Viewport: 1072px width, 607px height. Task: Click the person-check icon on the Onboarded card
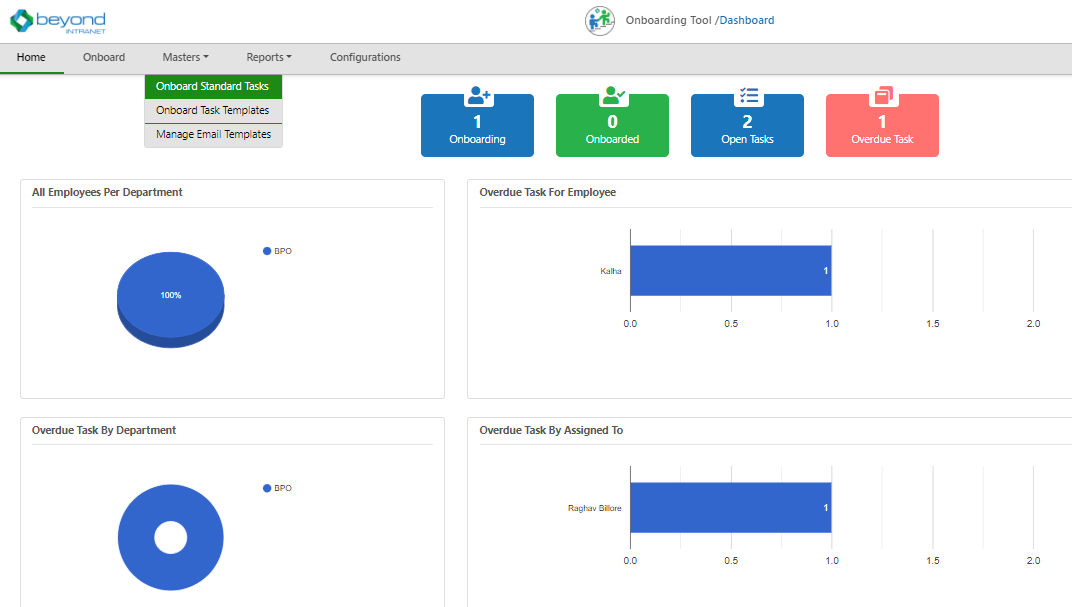(x=612, y=96)
